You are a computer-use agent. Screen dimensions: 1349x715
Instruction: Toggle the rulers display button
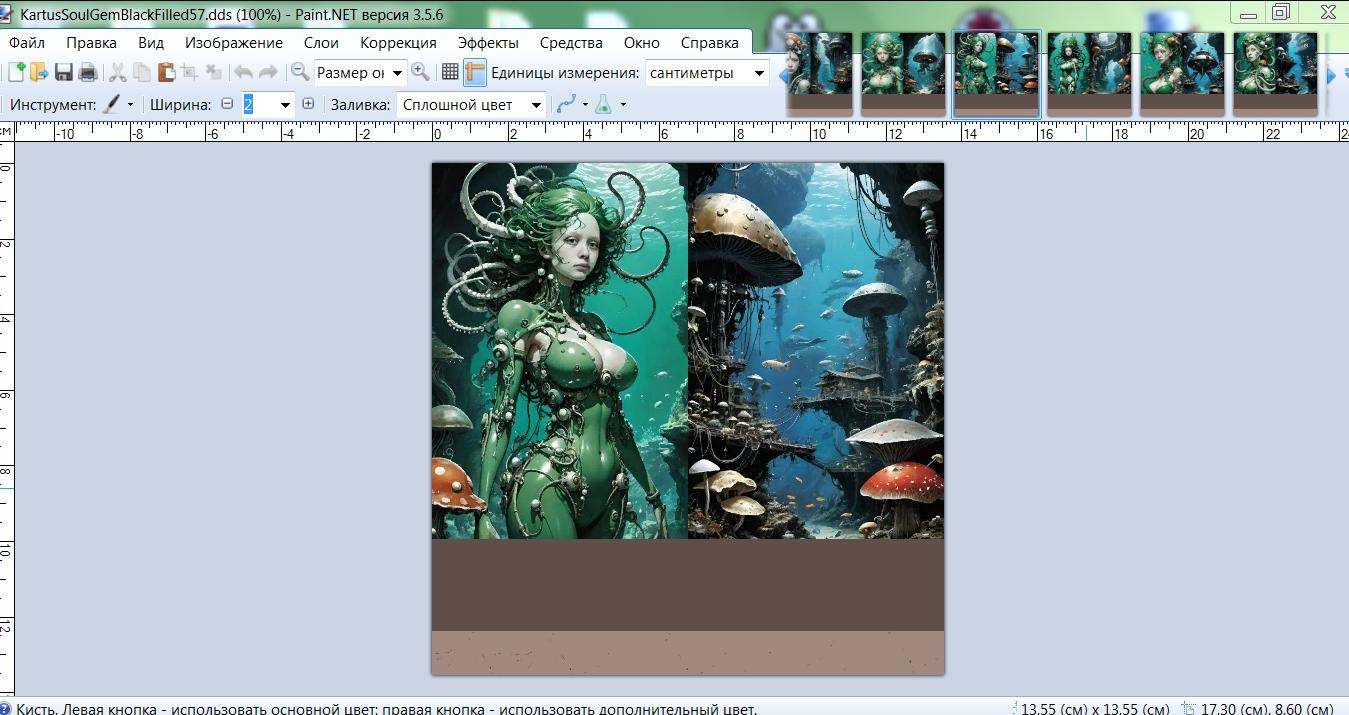tap(474, 72)
